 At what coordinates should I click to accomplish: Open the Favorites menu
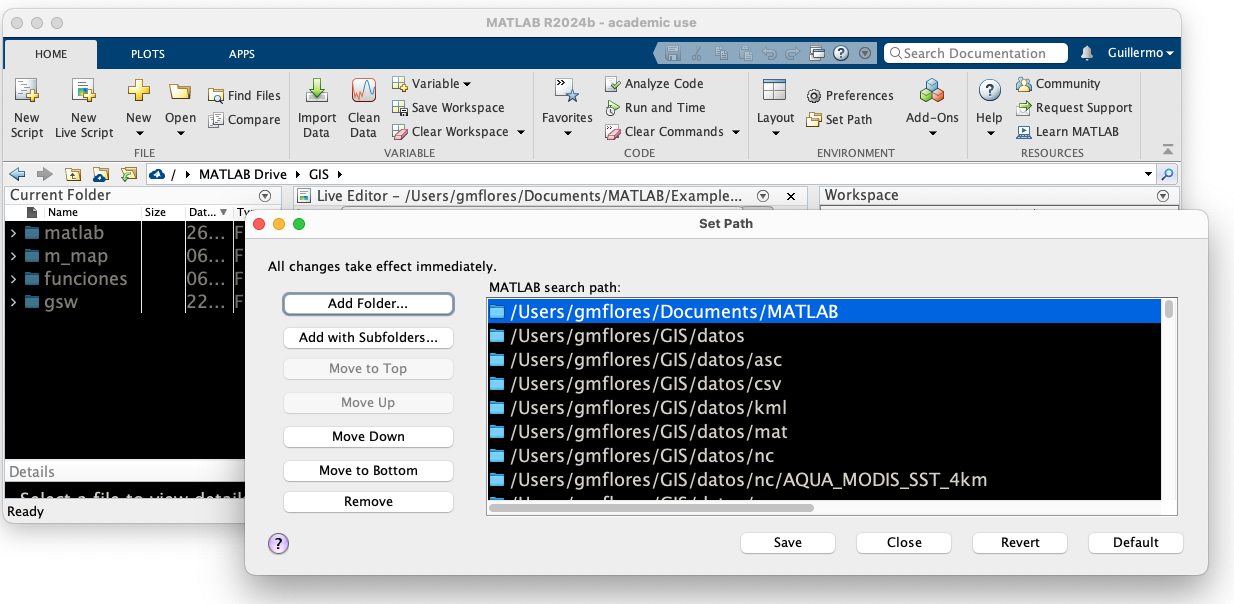[x=567, y=107]
